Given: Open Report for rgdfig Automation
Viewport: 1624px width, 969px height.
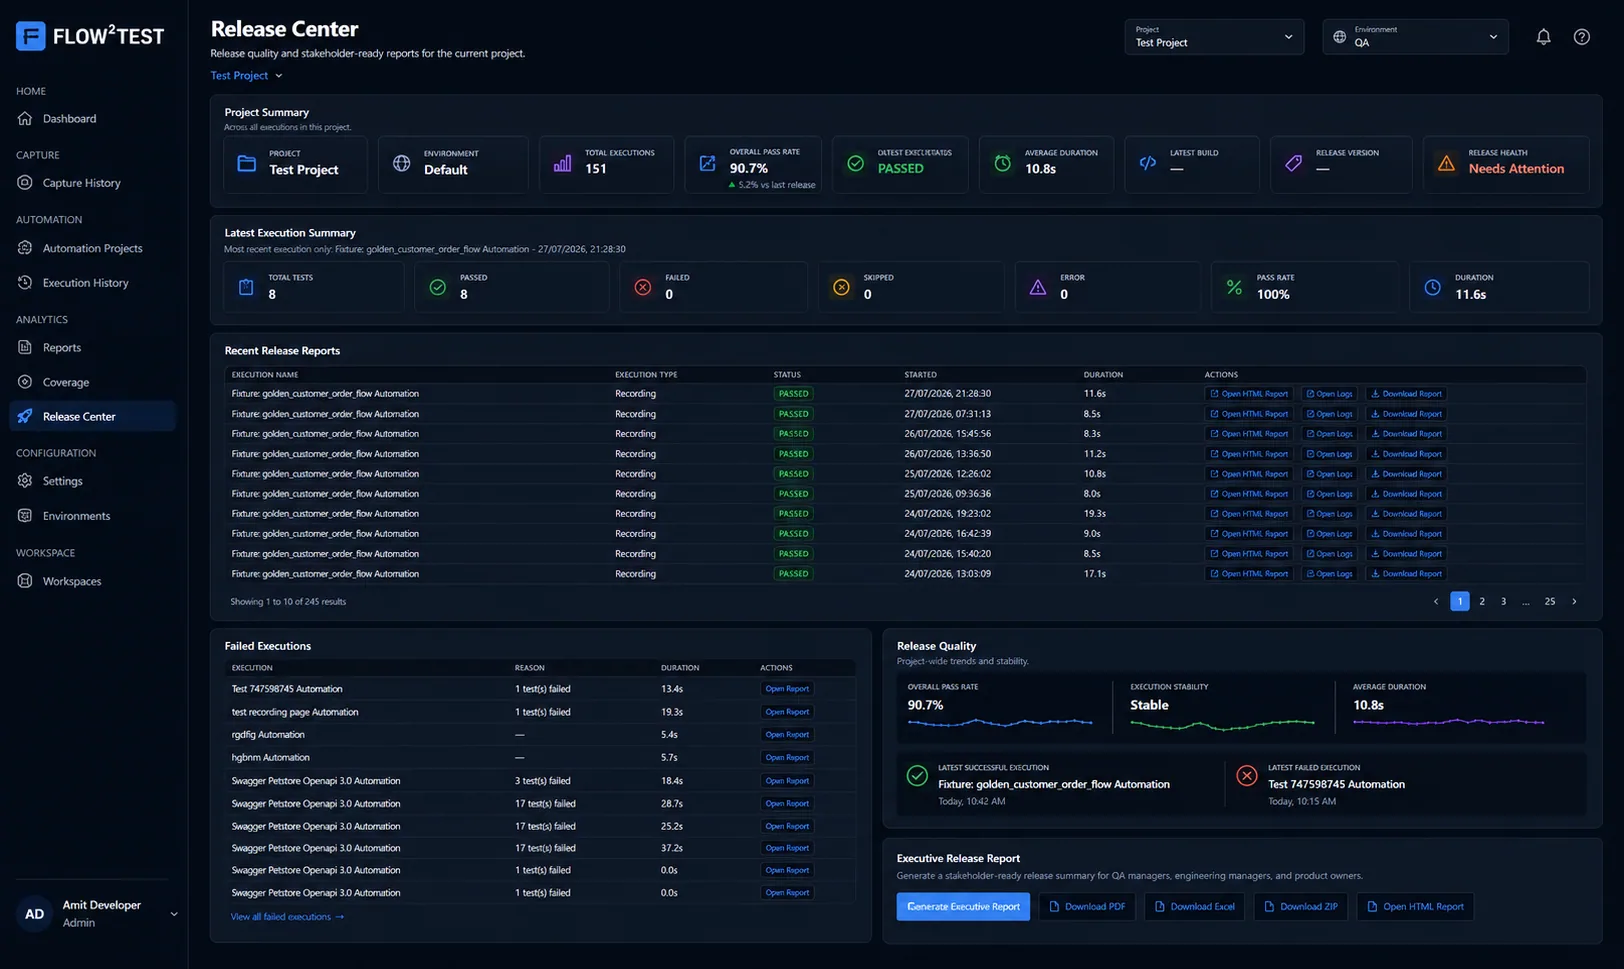Looking at the screenshot, I should [787, 734].
